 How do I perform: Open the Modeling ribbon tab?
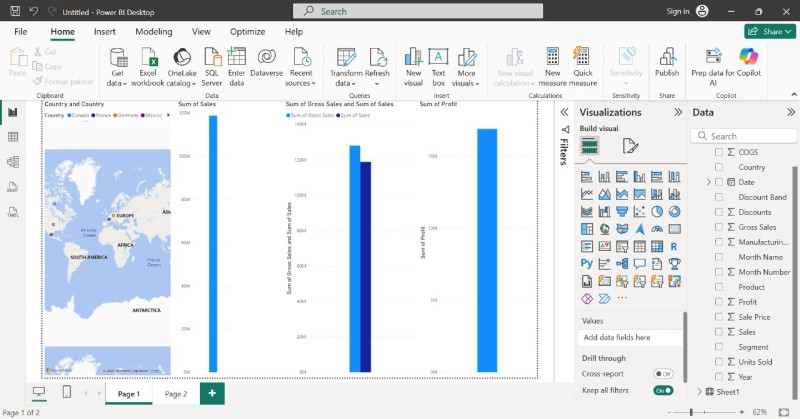153,32
